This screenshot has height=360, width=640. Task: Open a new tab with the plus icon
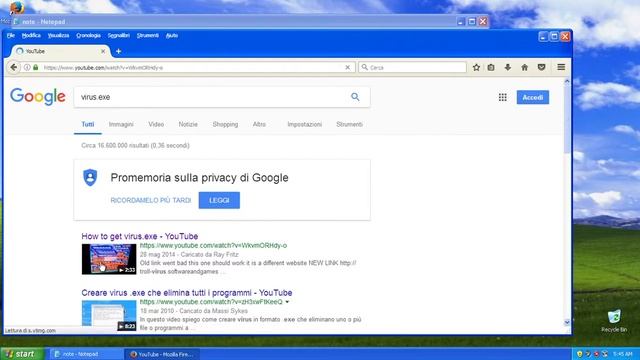point(118,51)
